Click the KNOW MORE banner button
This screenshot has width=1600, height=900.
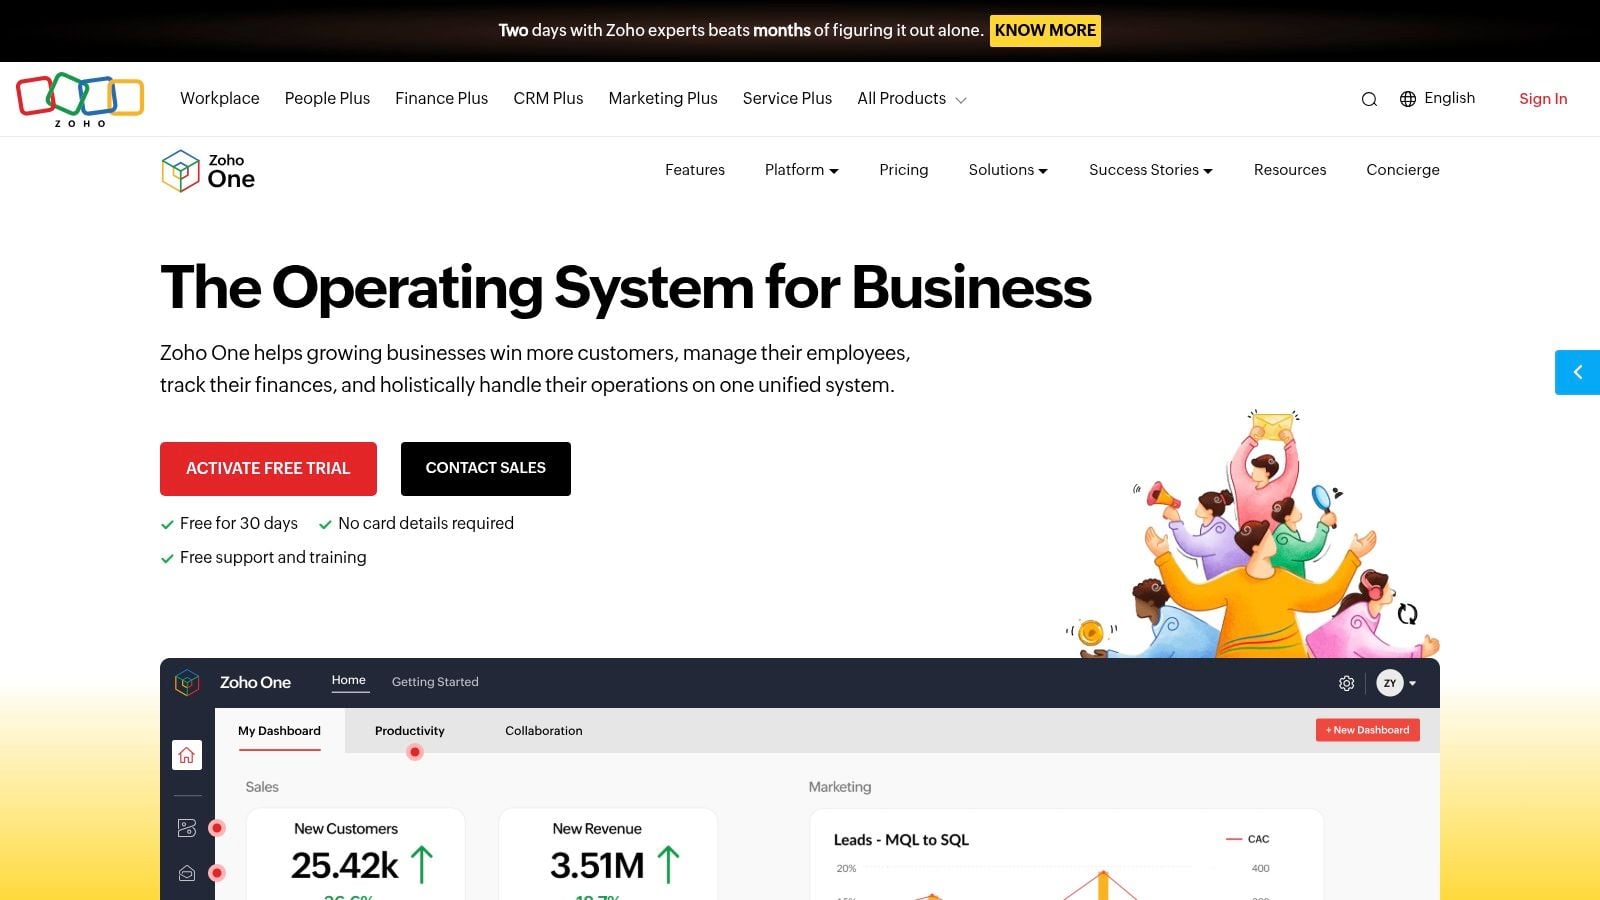click(1045, 31)
